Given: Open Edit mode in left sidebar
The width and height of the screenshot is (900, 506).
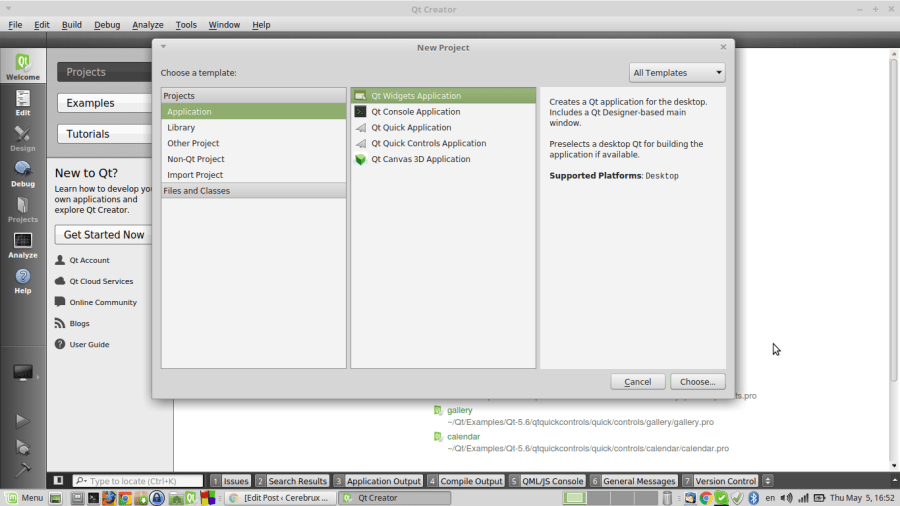Looking at the screenshot, I should coord(23,103).
